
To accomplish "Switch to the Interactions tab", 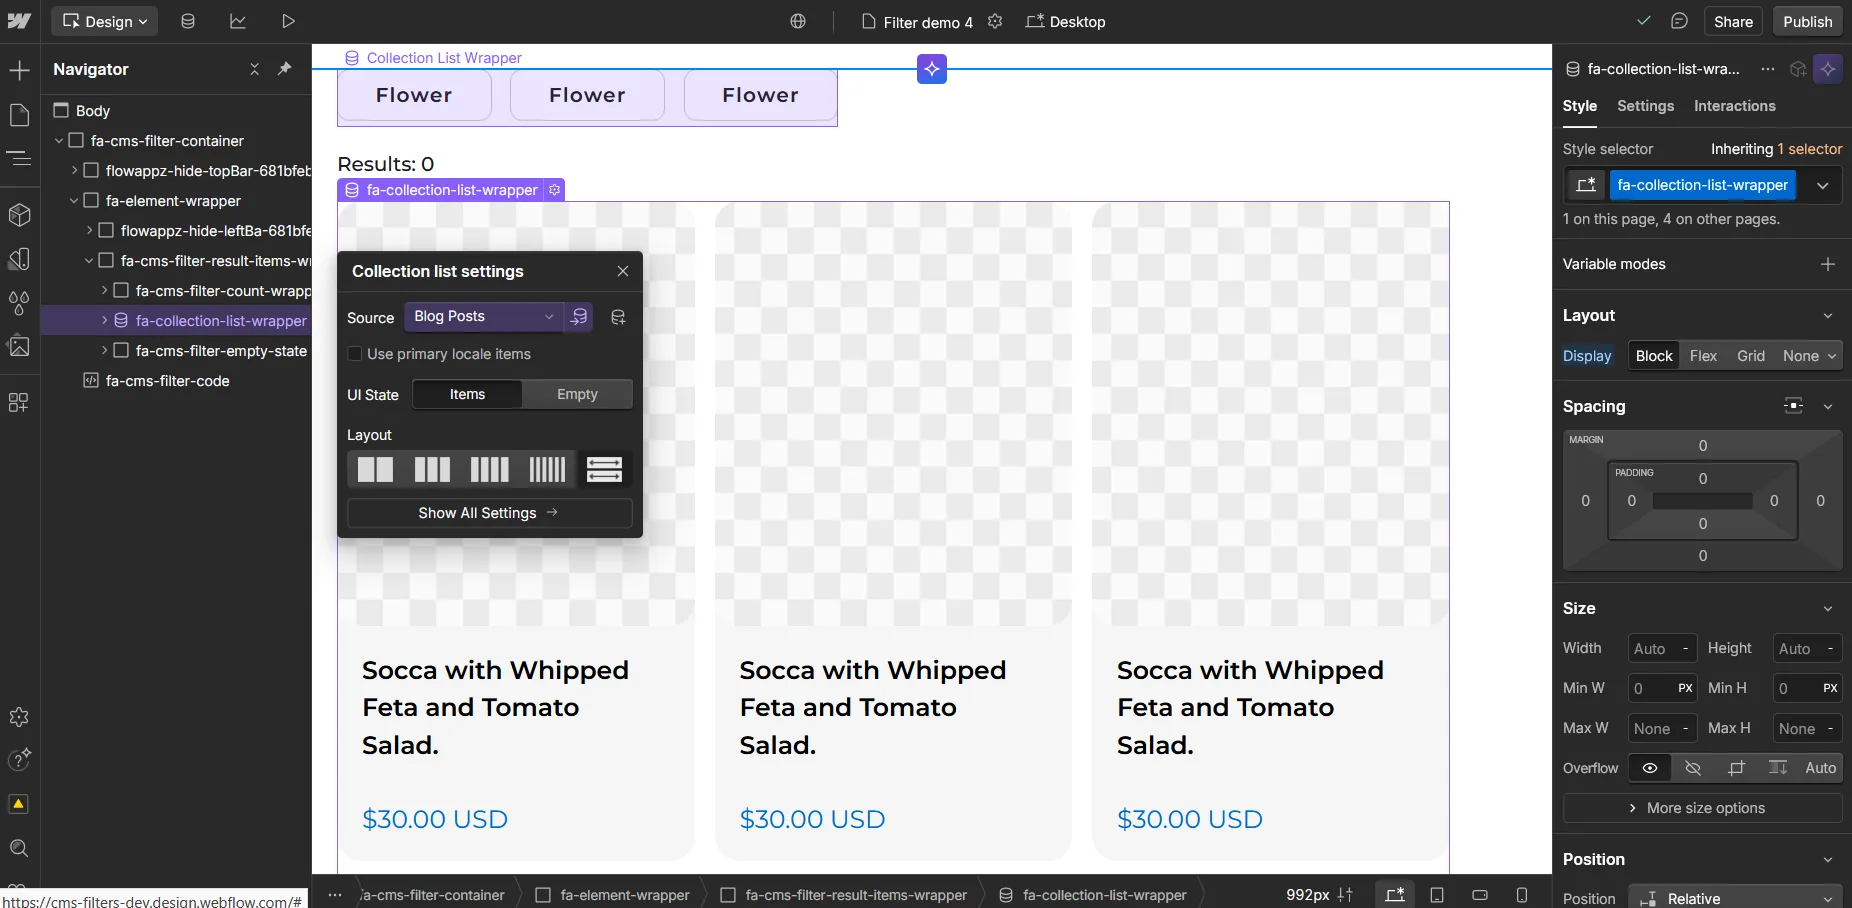I will (1734, 106).
